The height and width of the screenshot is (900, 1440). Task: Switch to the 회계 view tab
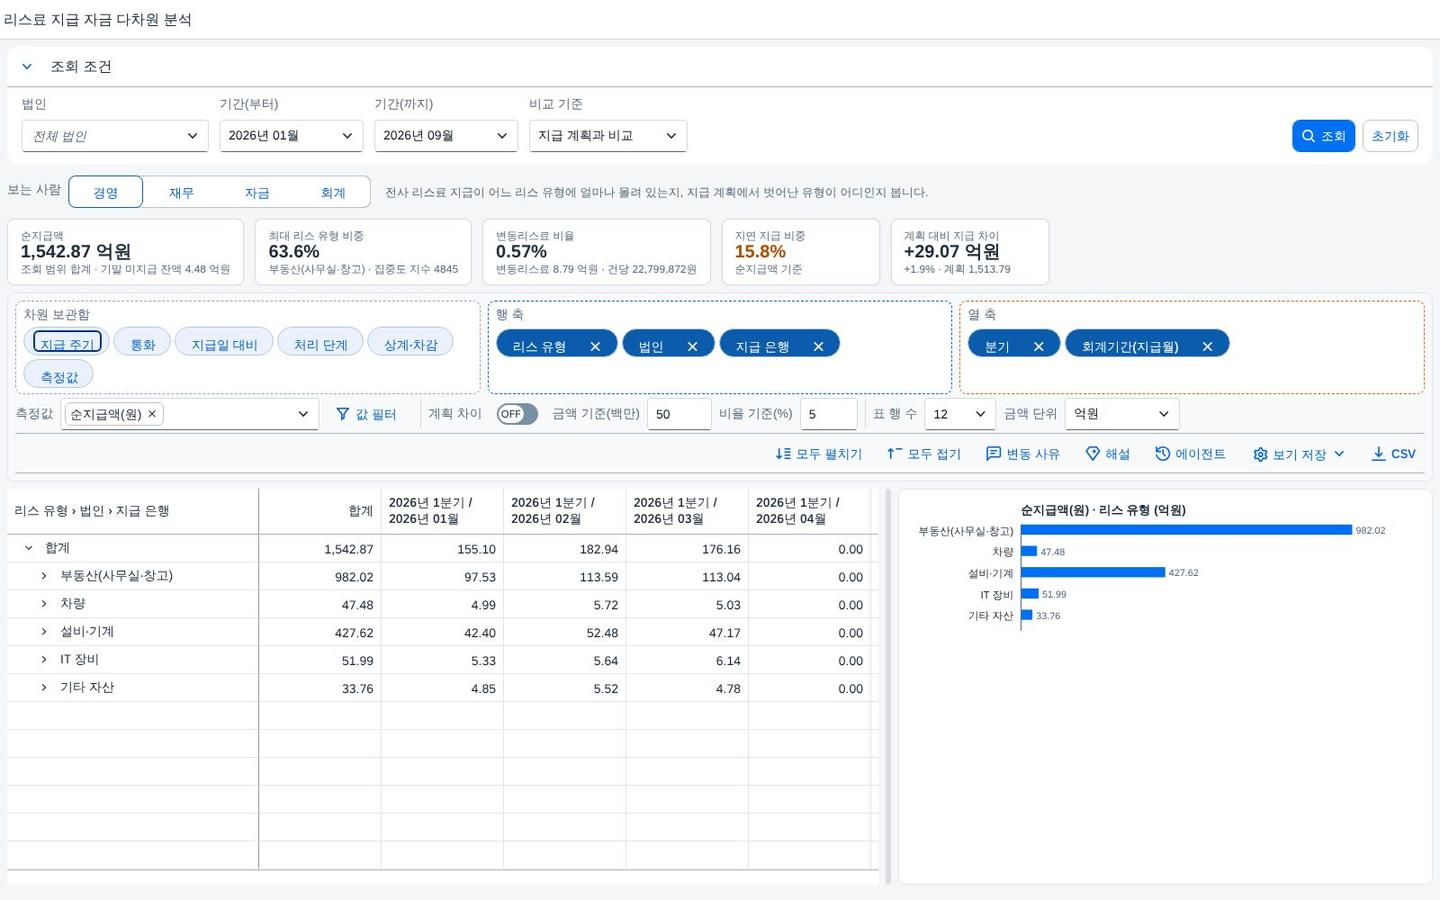333,192
